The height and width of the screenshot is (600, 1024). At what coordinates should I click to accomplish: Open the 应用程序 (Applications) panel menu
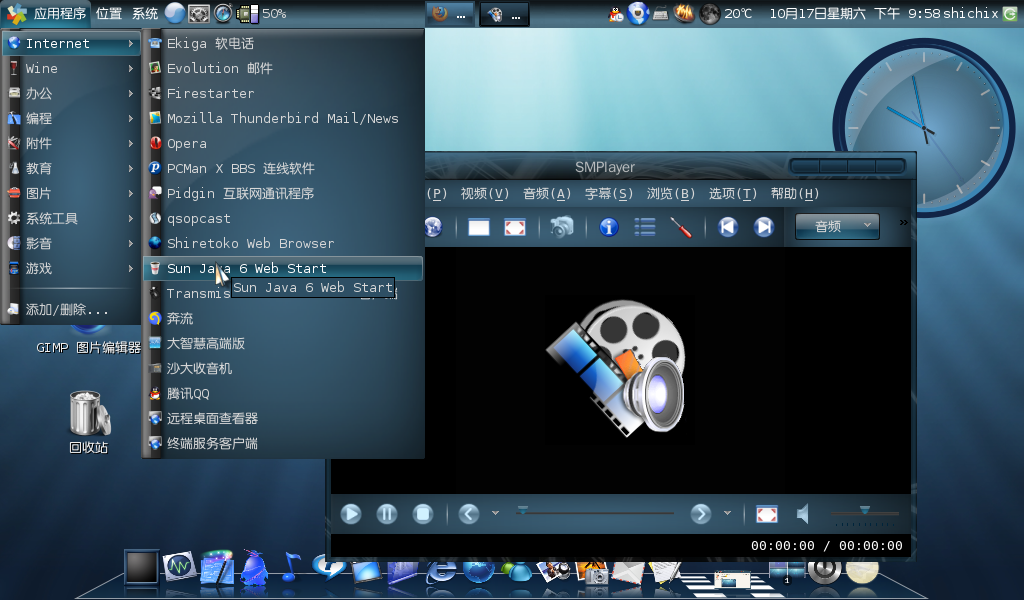[46, 13]
